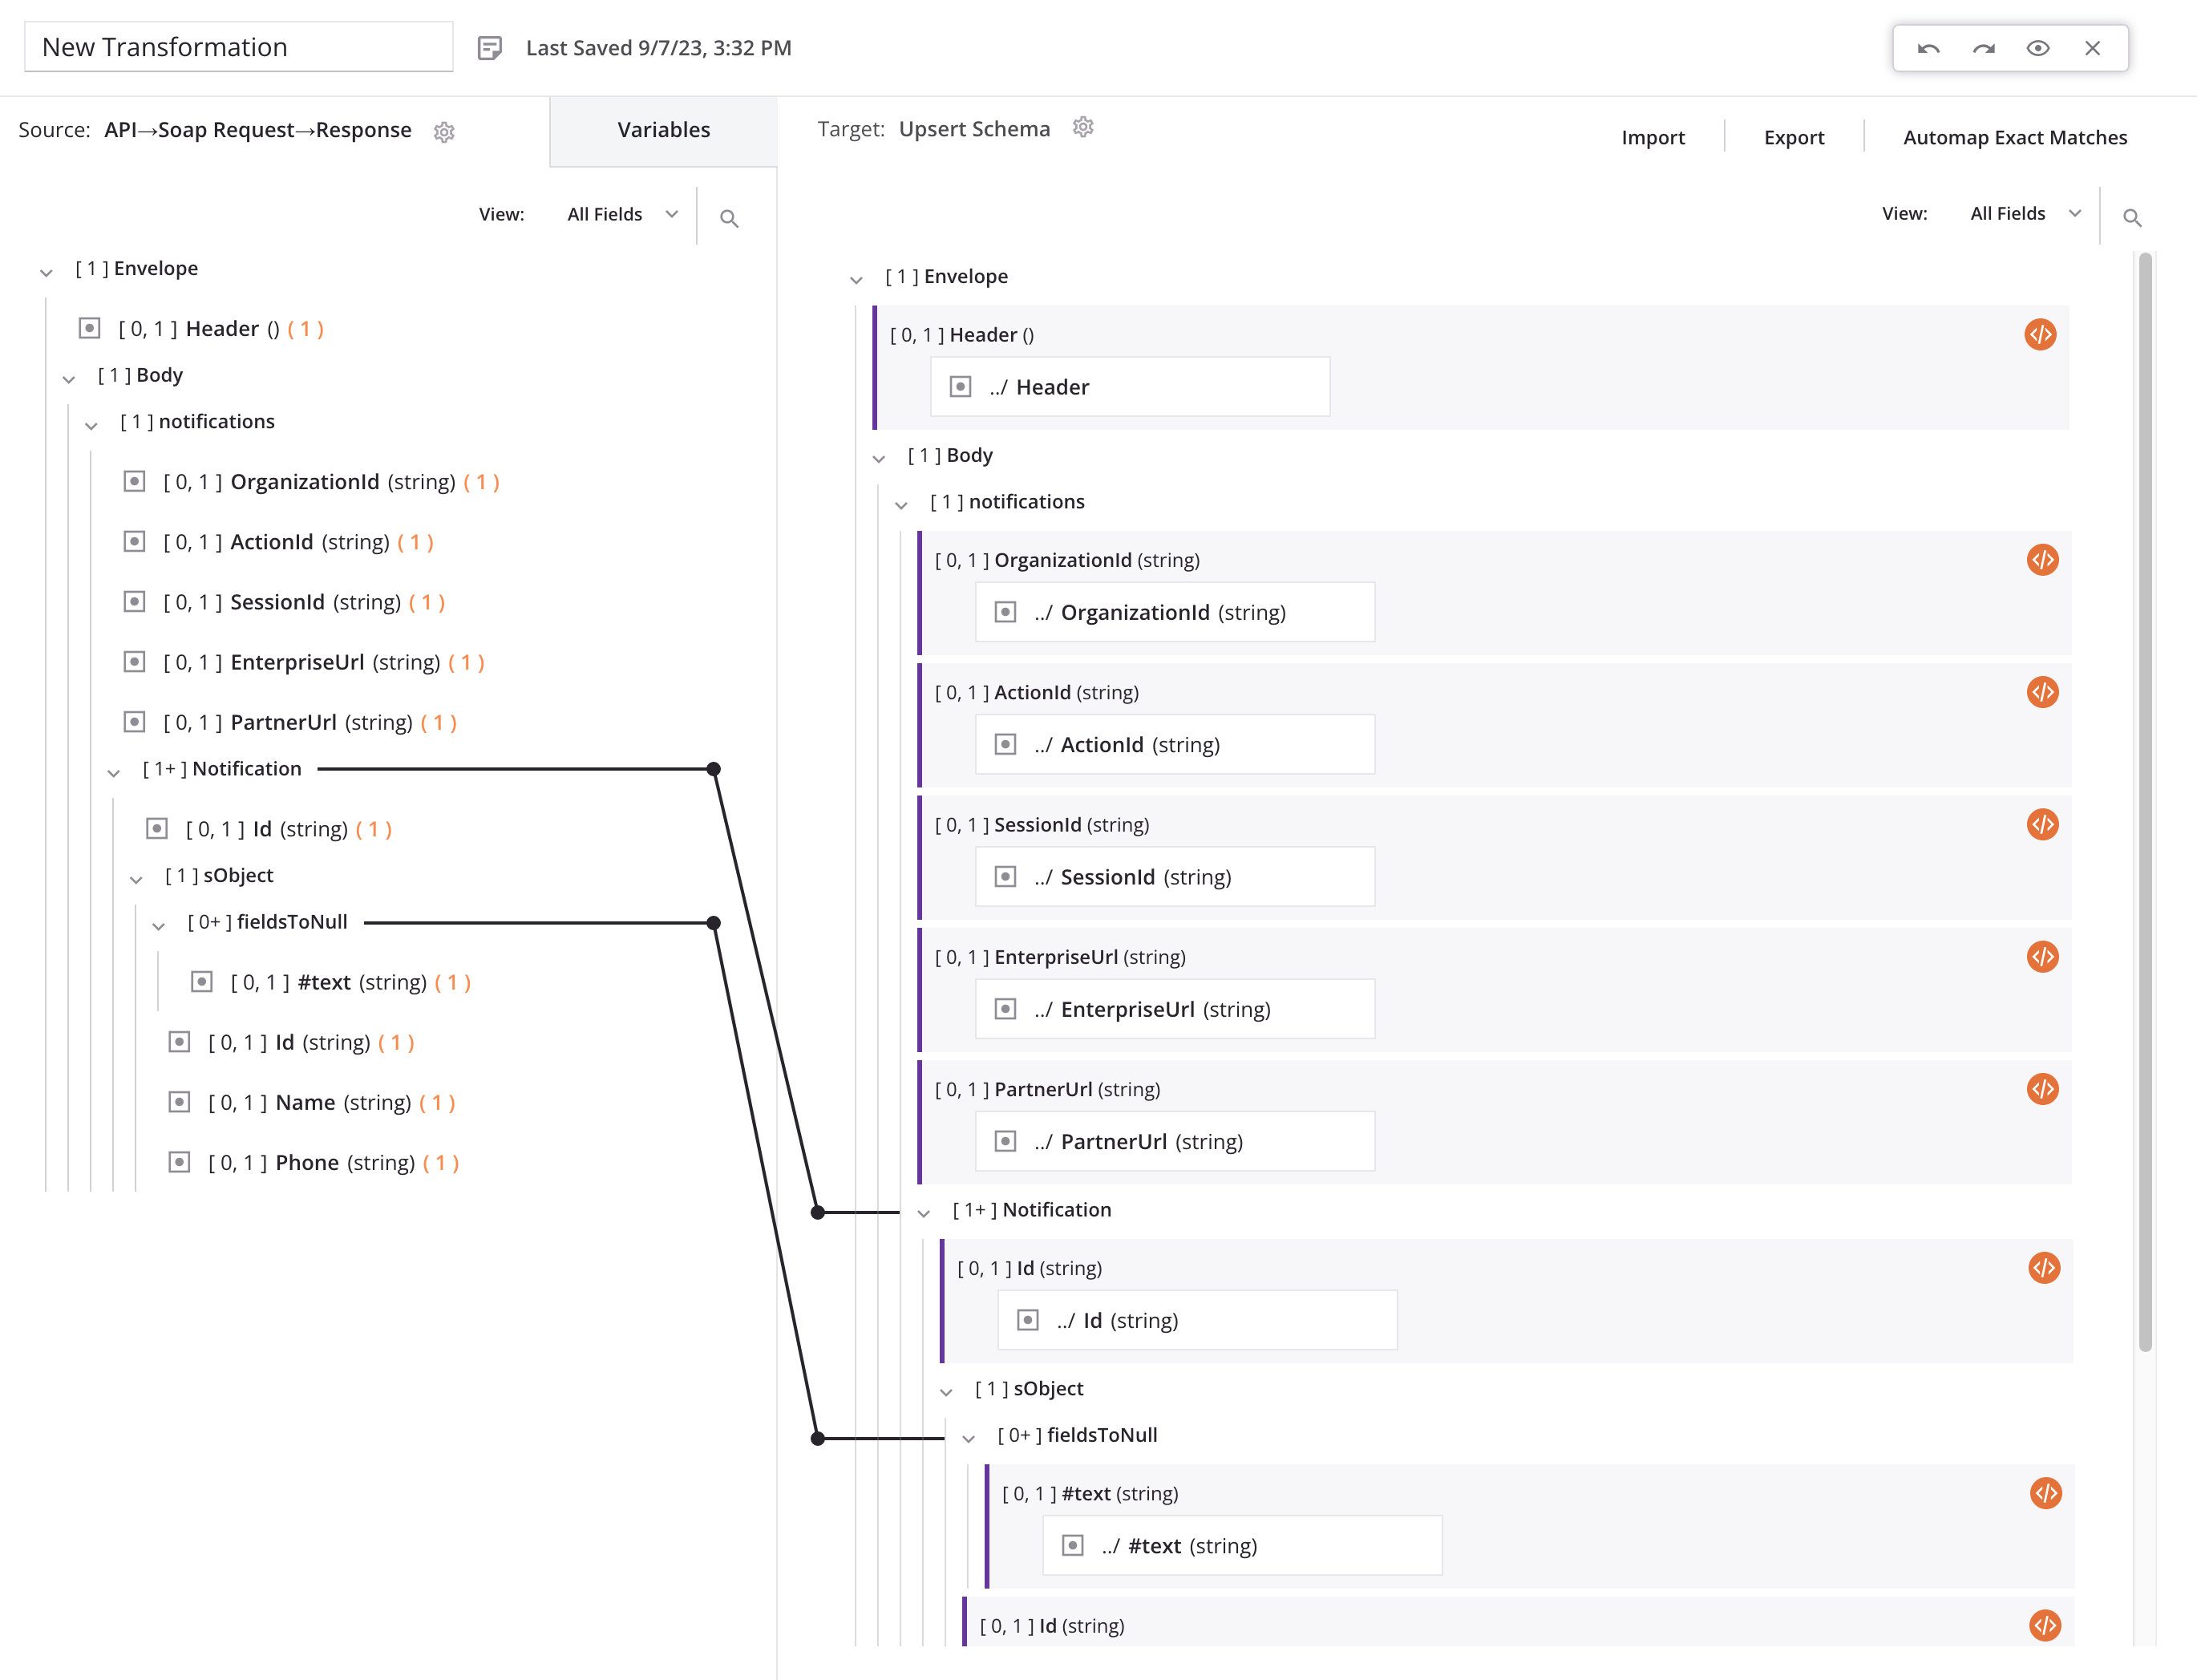Select source Phone field marker

[x=179, y=1162]
